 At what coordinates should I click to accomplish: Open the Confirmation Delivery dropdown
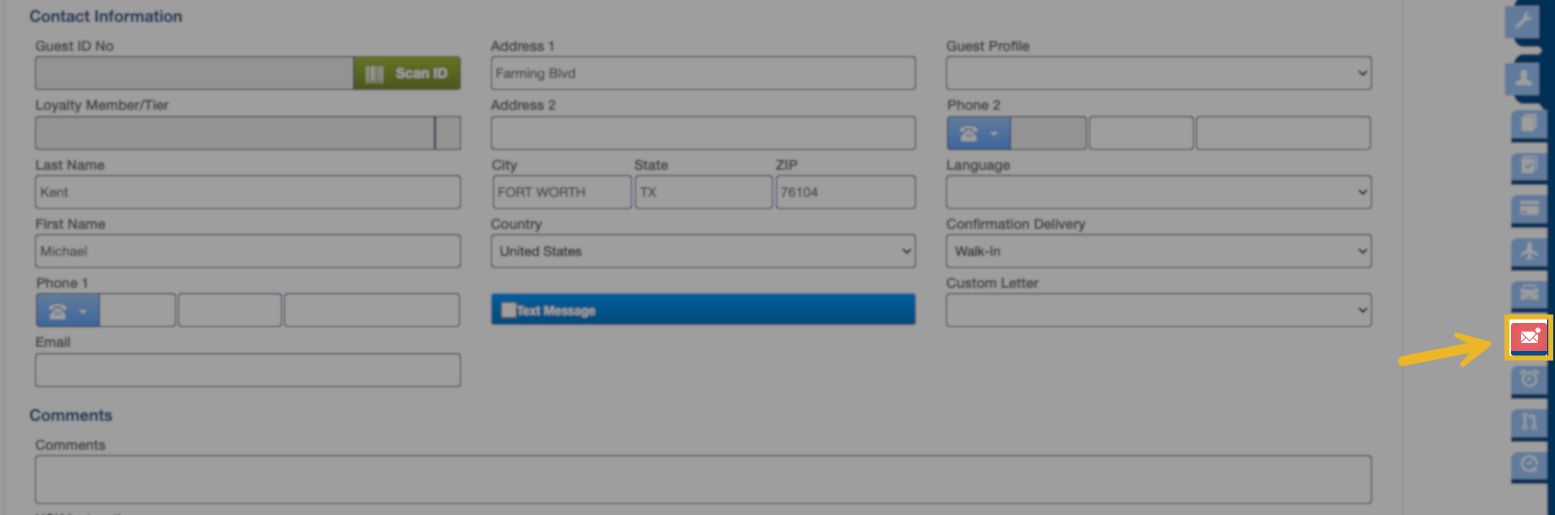pyautogui.click(x=1158, y=251)
